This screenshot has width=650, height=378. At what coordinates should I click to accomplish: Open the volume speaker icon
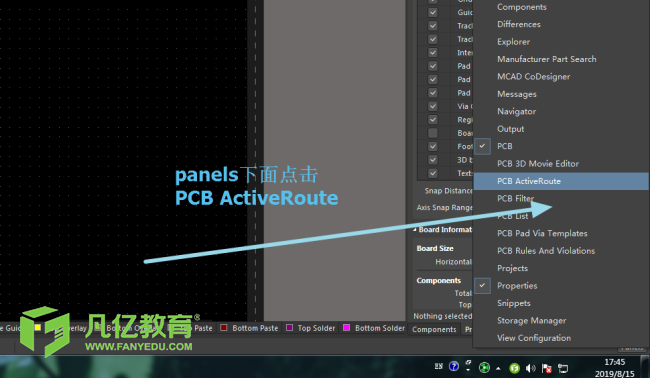coord(530,368)
